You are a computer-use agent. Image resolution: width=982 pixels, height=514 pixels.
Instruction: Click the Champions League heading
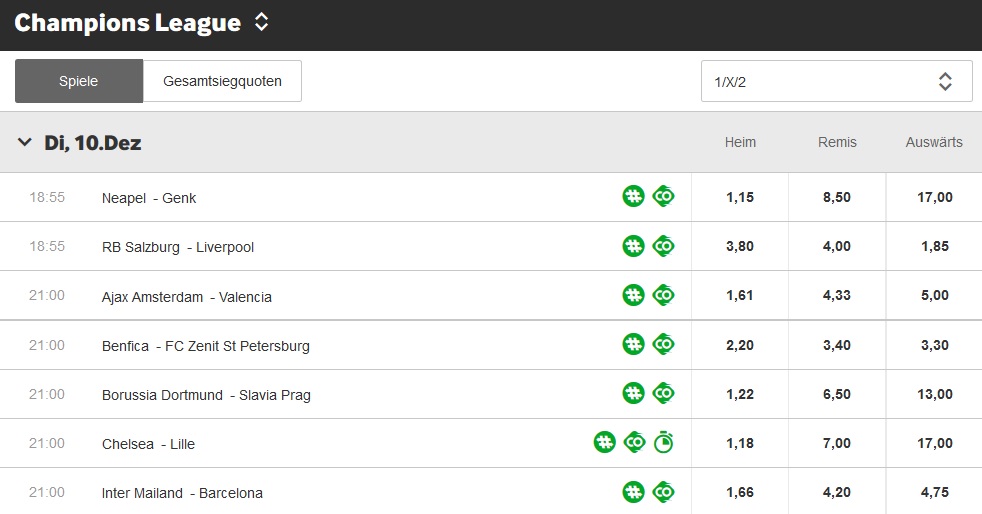pyautogui.click(x=128, y=23)
